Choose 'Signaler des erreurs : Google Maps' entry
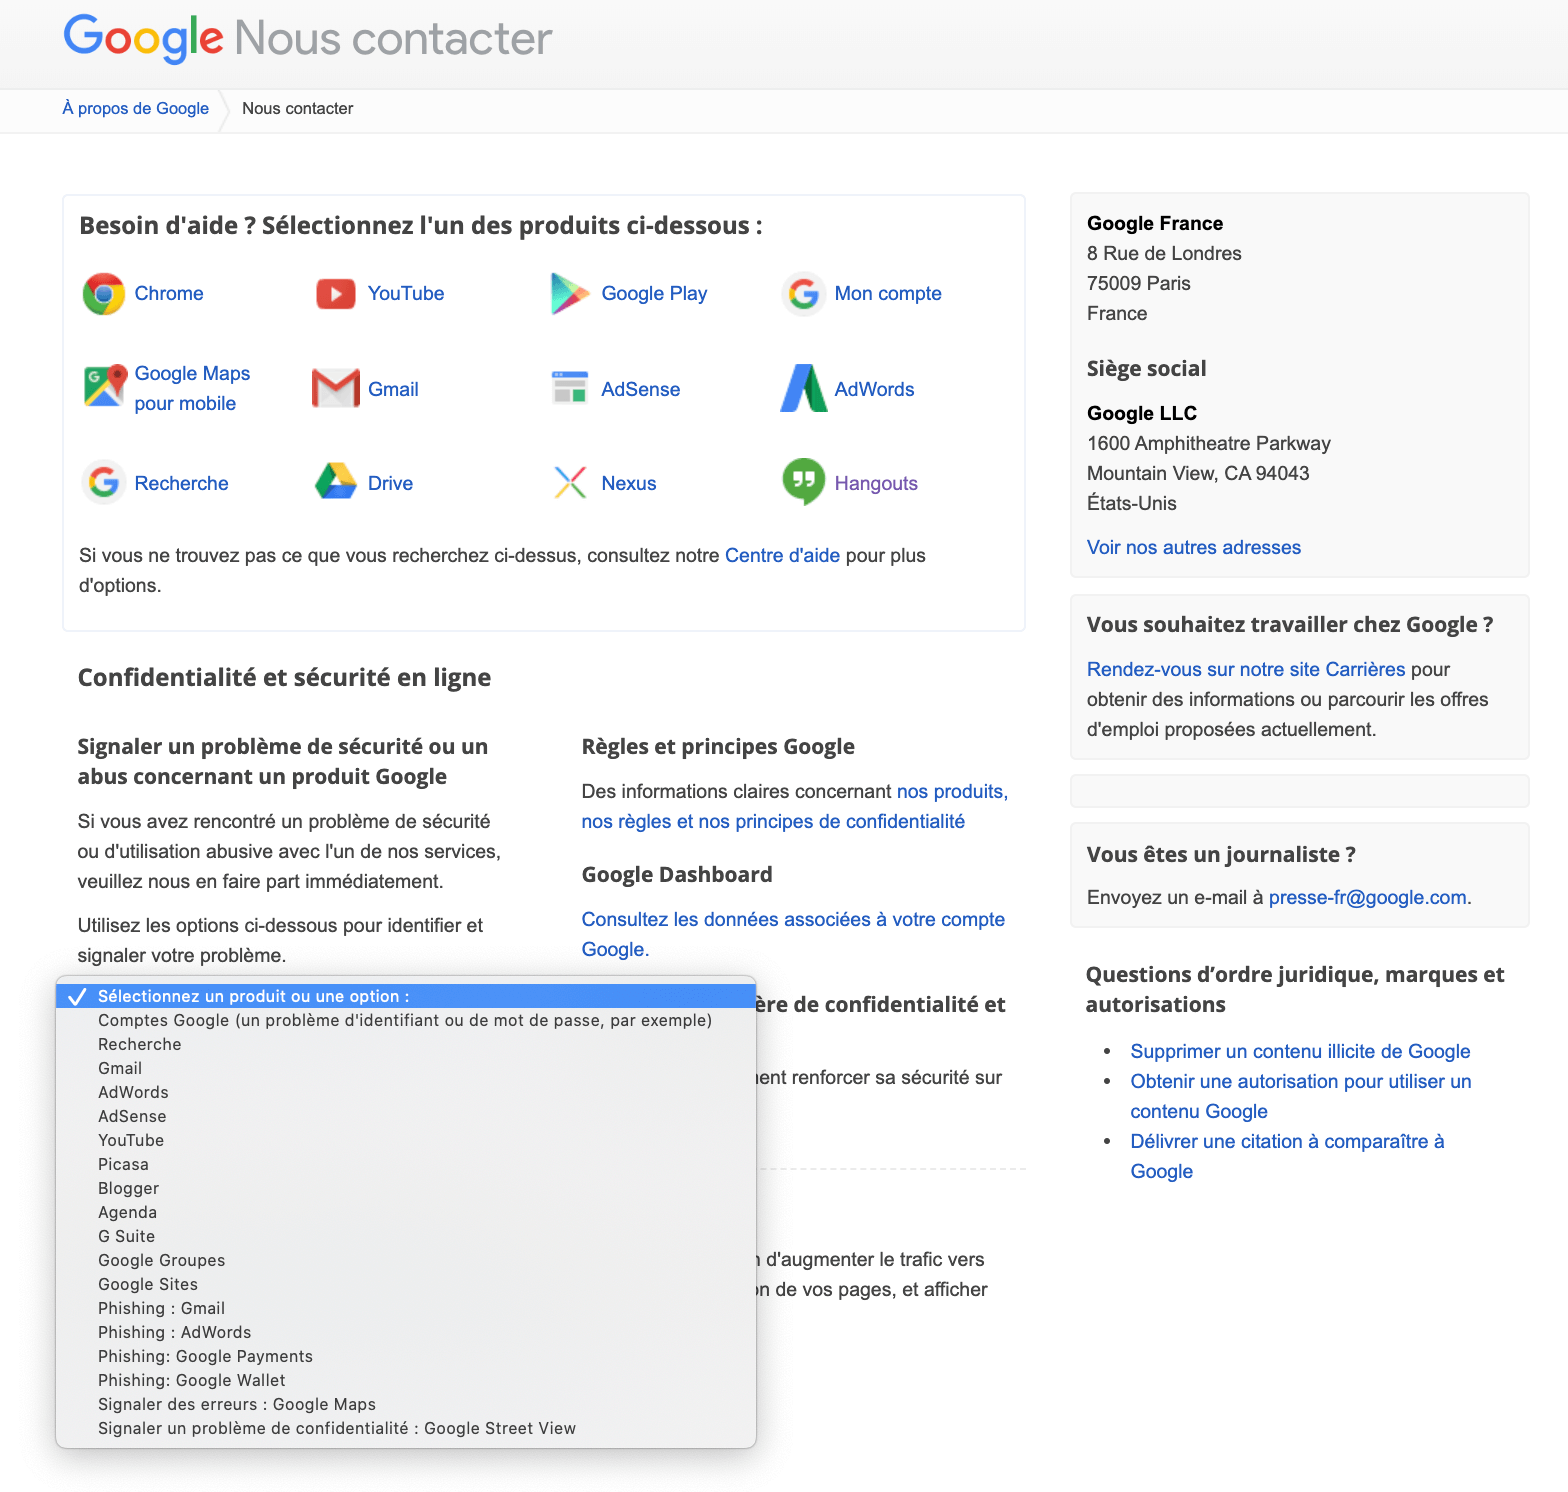The image size is (1568, 1492). [236, 1404]
